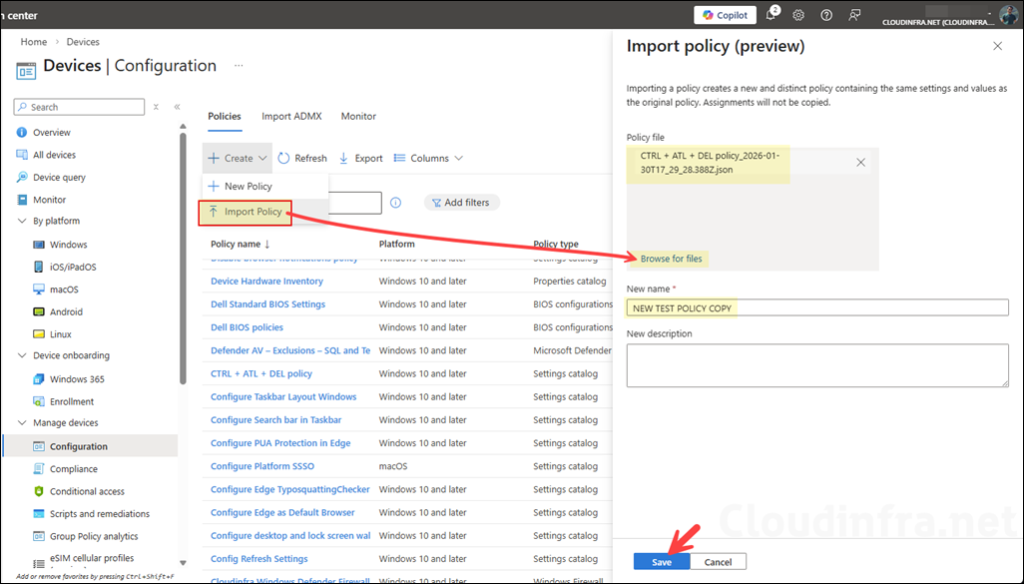This screenshot has height=584, width=1024.
Task: Click Save to import the policy
Action: click(x=661, y=562)
